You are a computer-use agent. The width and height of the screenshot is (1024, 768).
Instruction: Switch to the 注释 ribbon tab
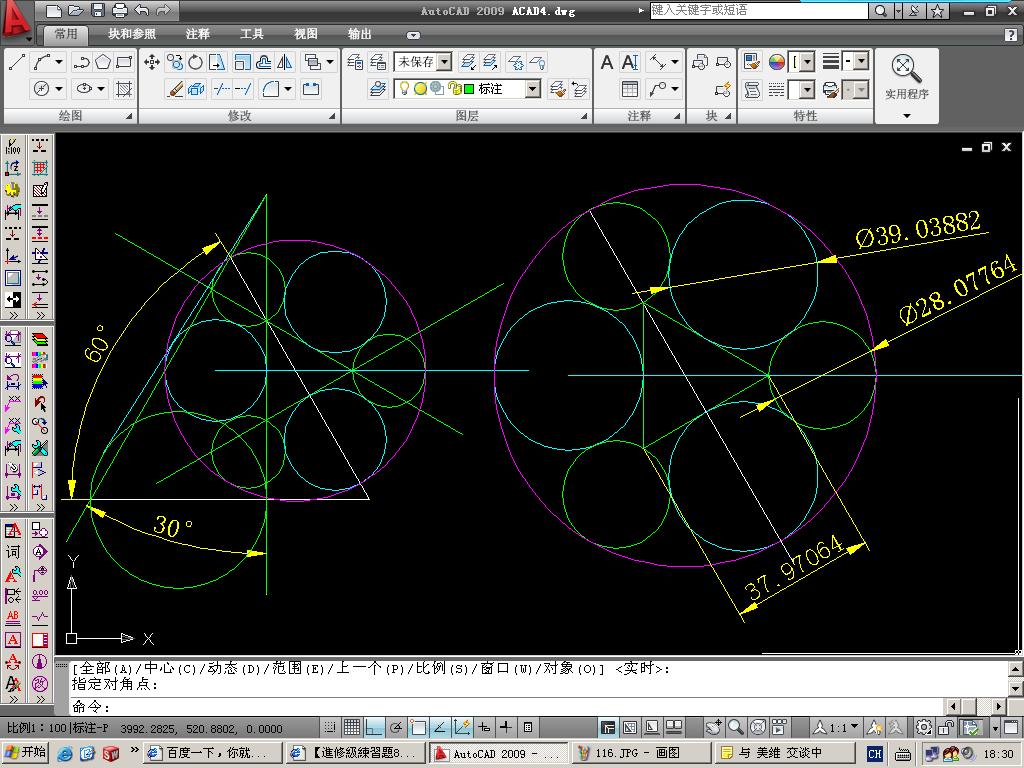coord(197,34)
